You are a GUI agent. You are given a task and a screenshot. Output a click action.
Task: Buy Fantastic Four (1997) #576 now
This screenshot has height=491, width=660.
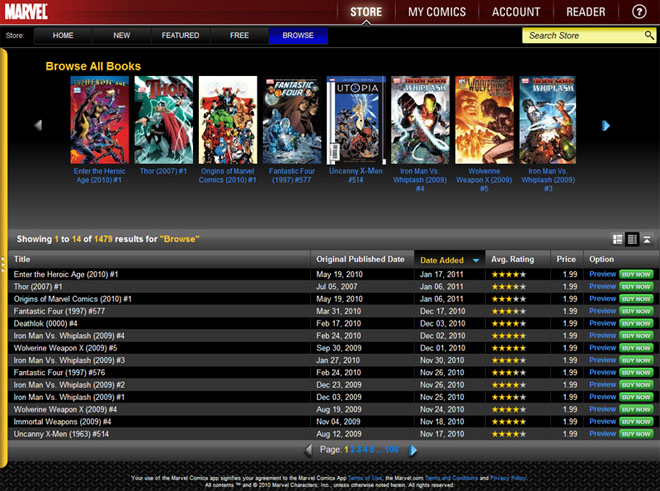[x=636, y=373]
